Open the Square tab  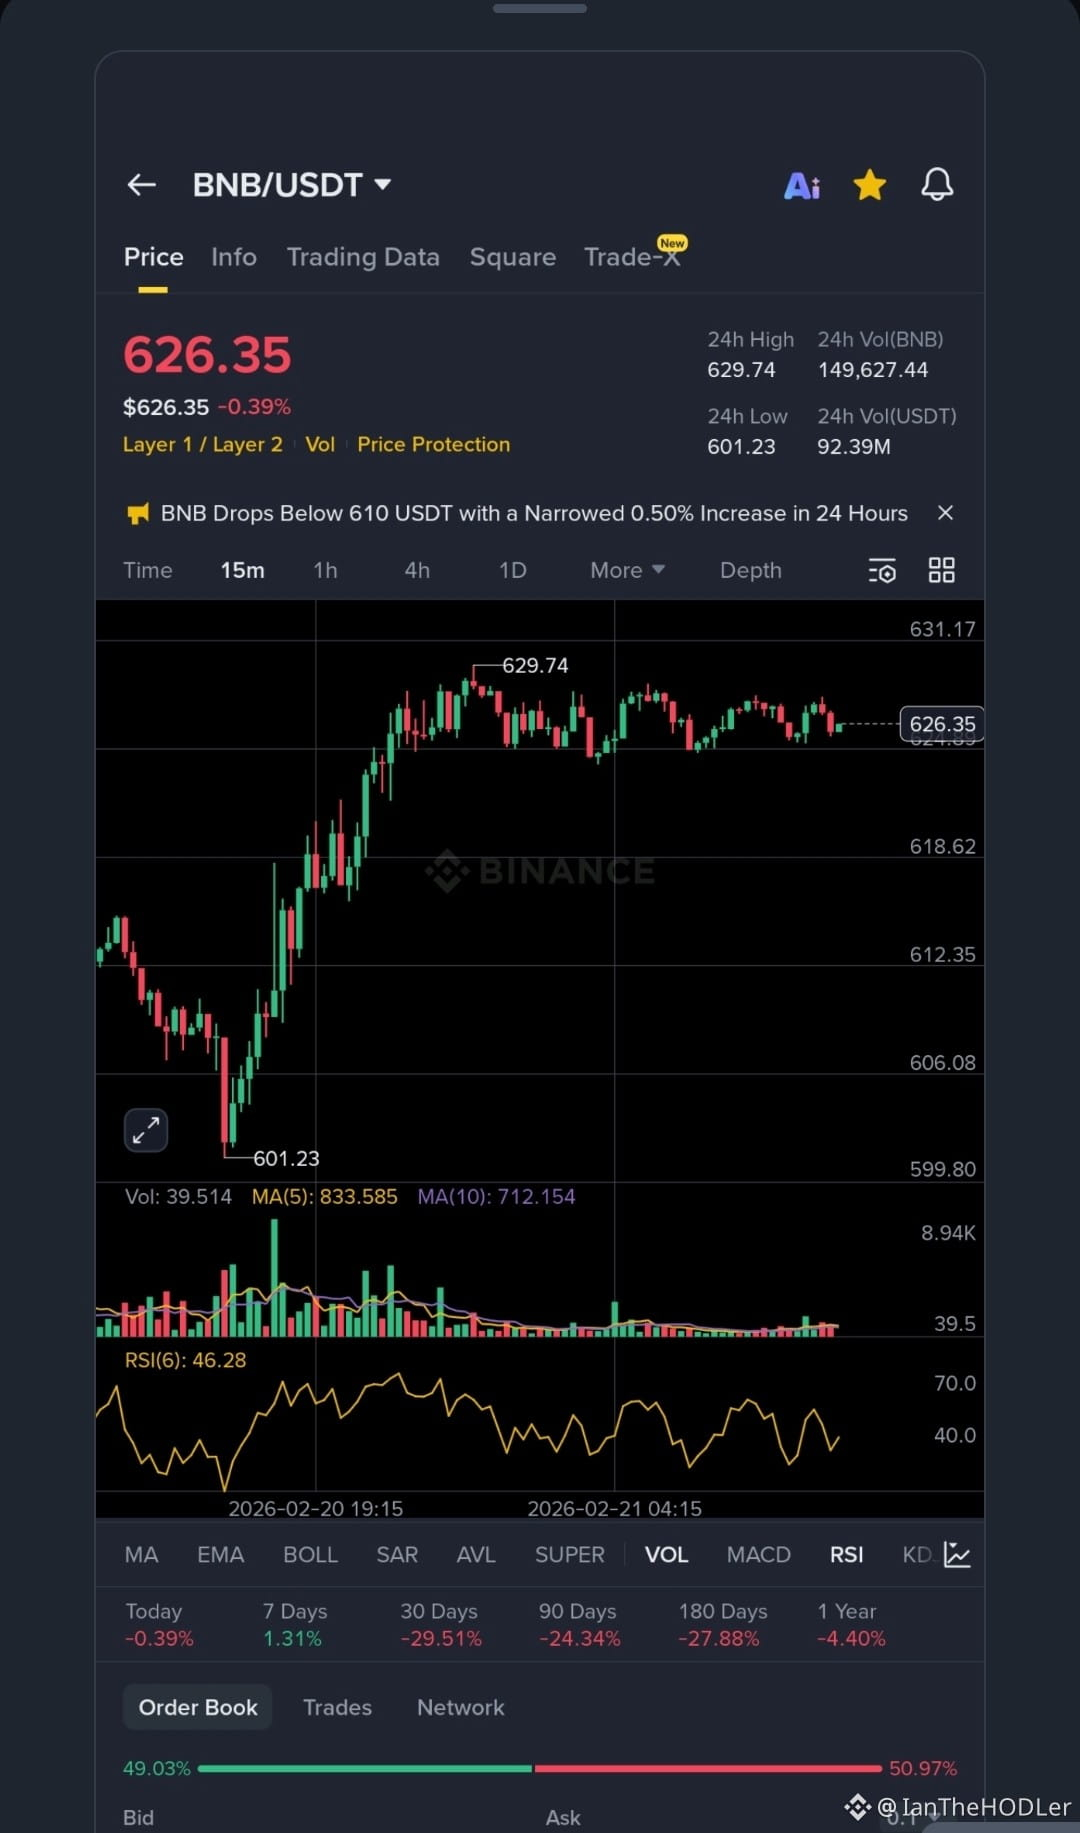click(x=513, y=257)
